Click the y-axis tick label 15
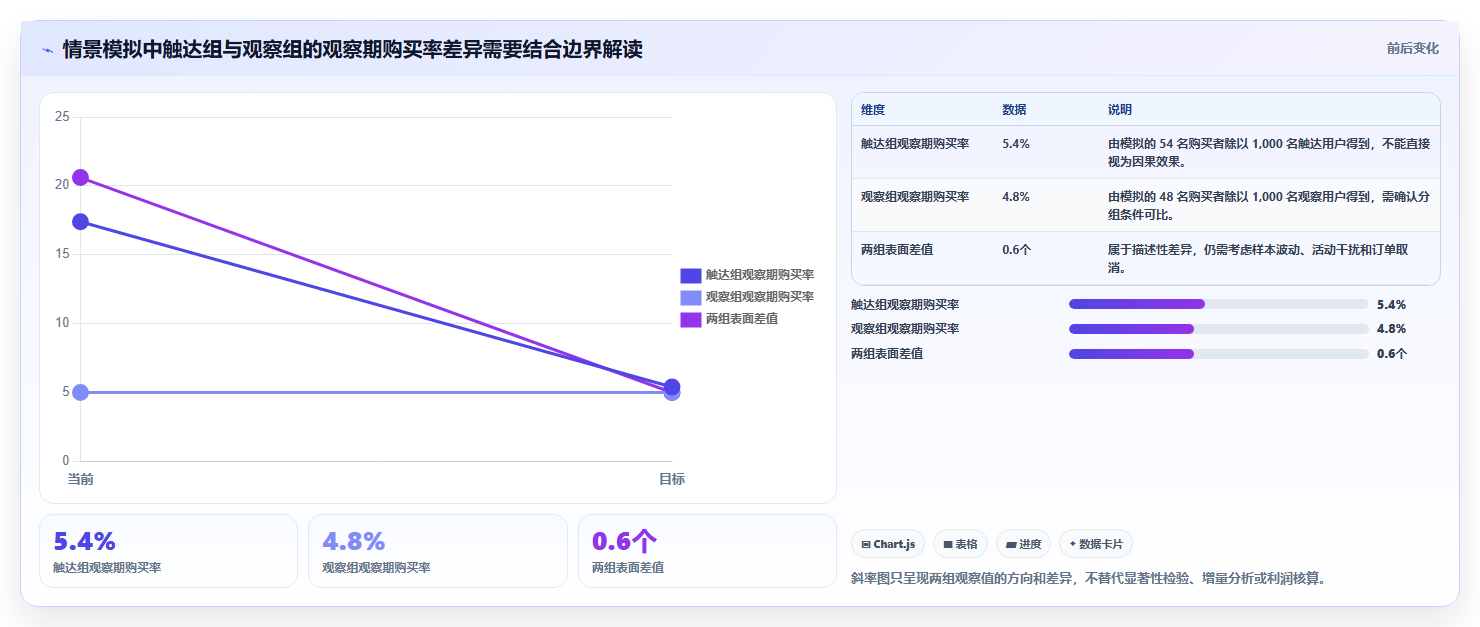This screenshot has height=627, width=1480. [x=62, y=254]
